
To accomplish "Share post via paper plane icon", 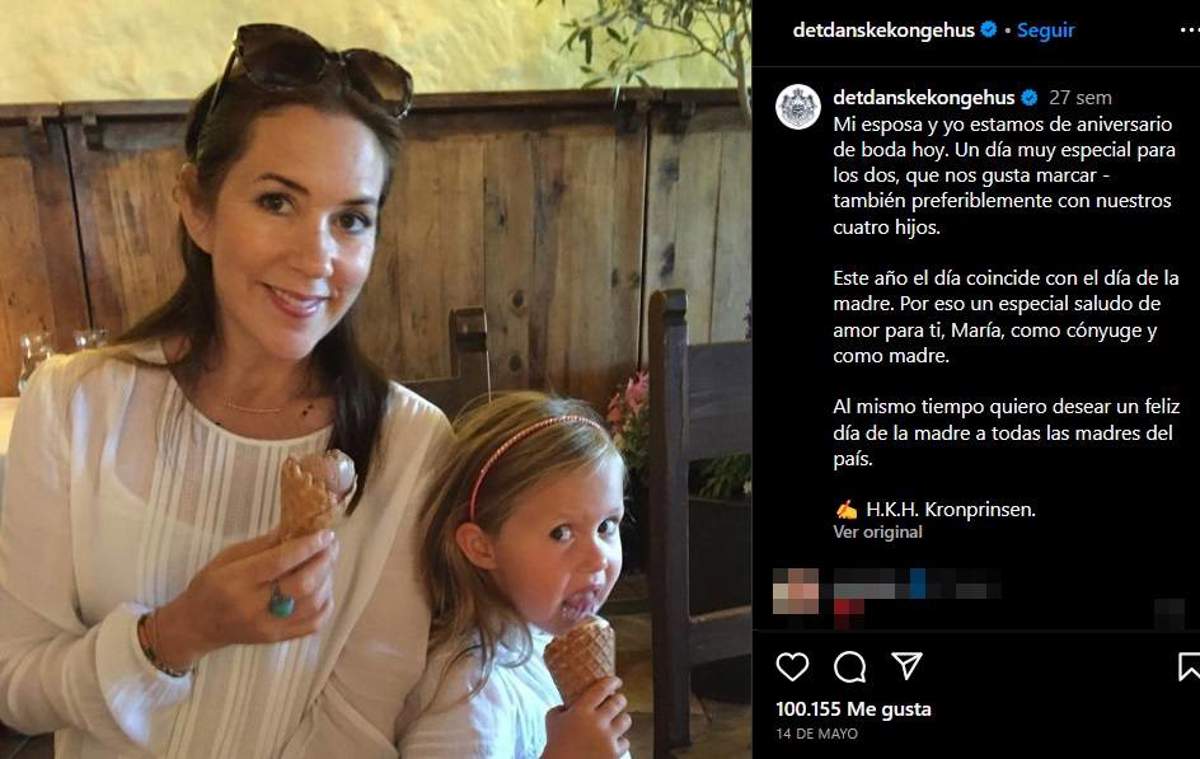I will click(x=906, y=666).
